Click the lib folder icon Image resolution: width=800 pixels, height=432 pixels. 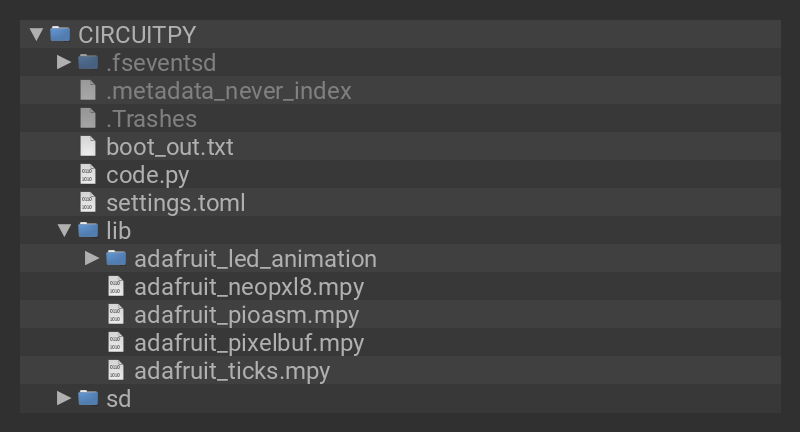(x=88, y=230)
